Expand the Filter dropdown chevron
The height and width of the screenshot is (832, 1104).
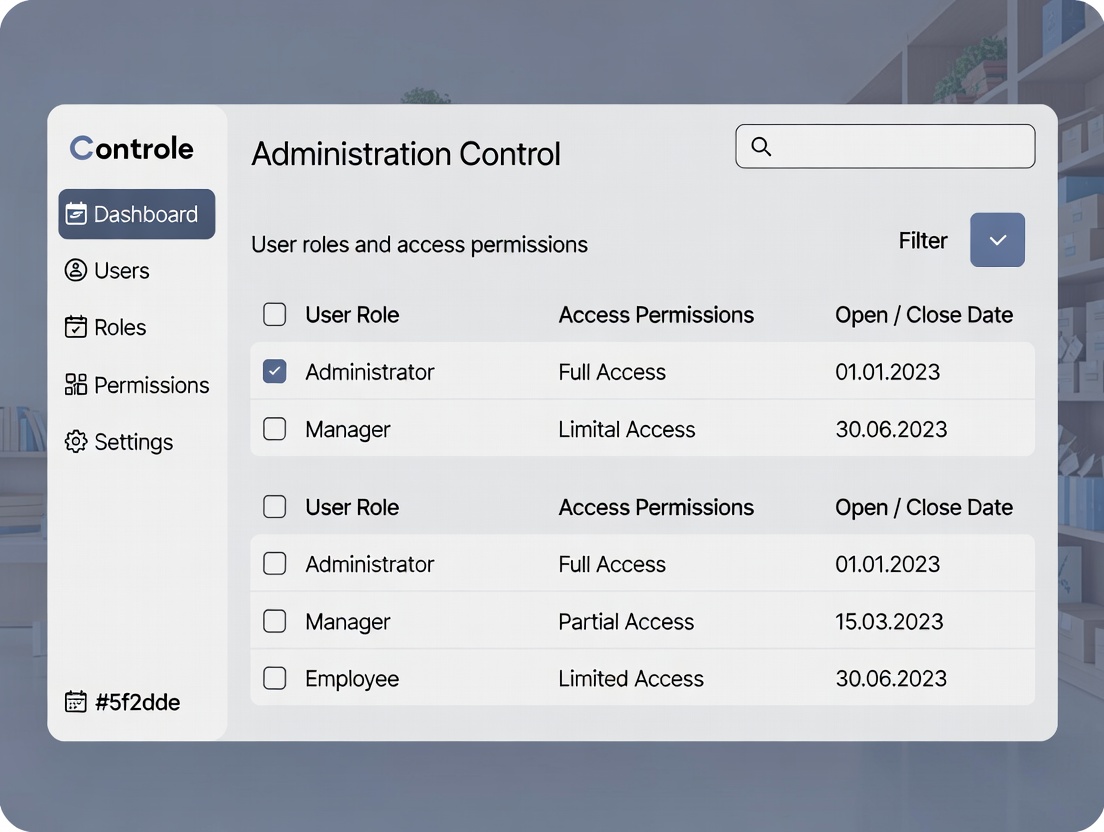[x=997, y=240]
